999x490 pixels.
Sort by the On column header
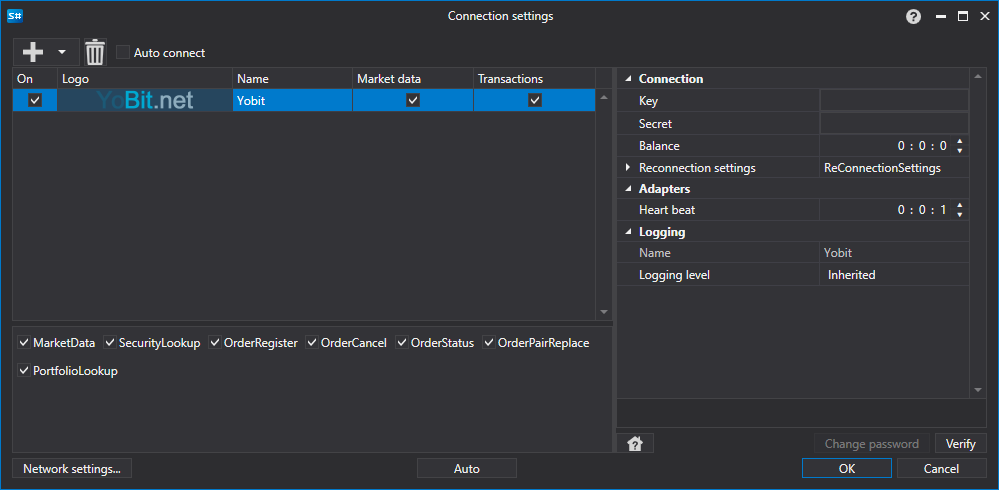point(35,79)
